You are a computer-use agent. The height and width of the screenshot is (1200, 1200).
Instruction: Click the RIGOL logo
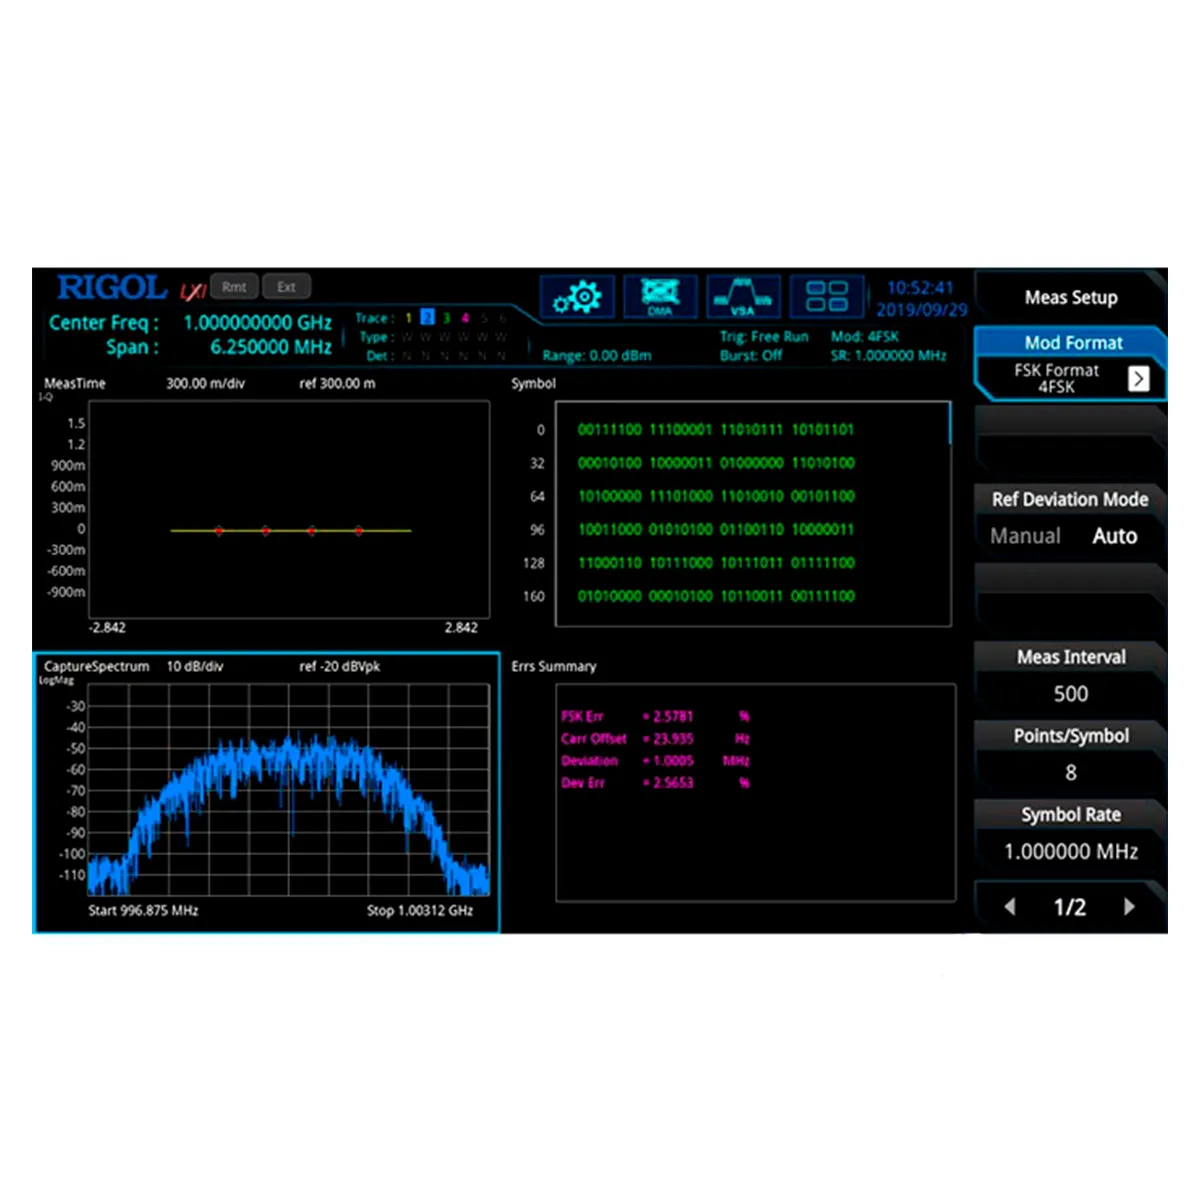point(112,288)
